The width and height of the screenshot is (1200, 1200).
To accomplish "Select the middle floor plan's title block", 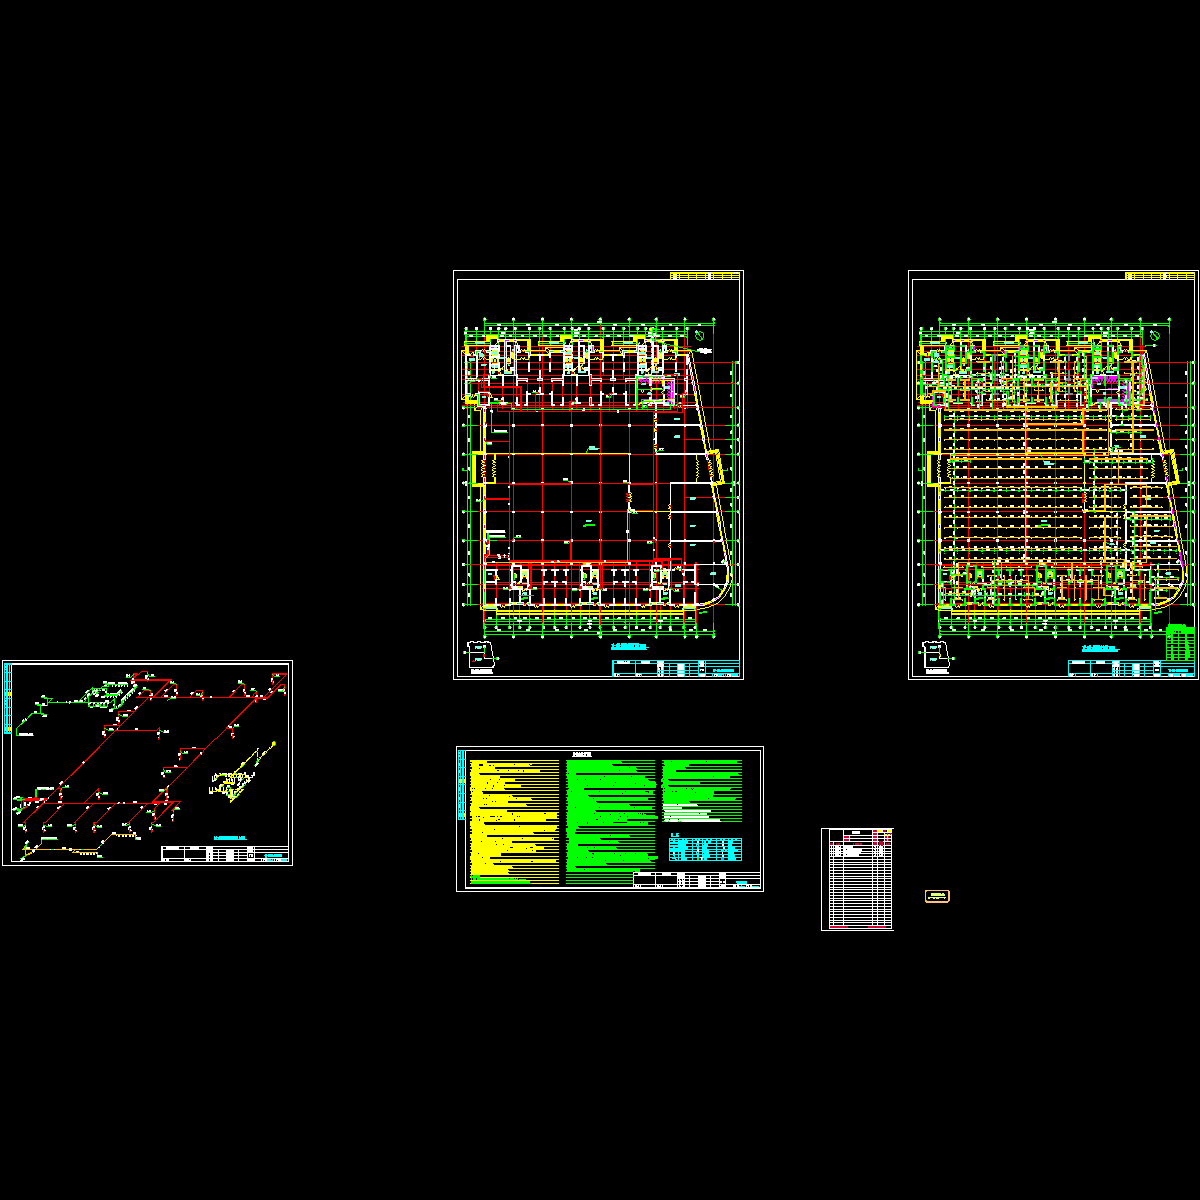I will click(x=675, y=668).
